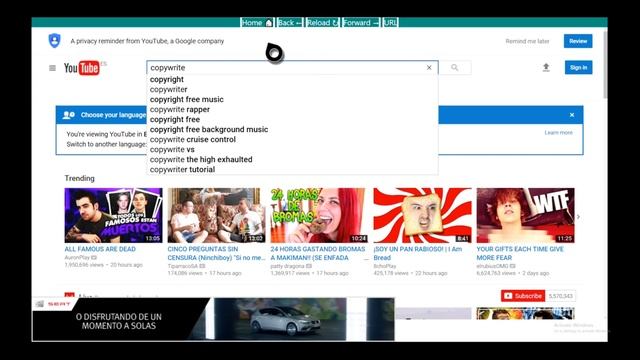Select suggestion "copywrite vs"
Viewport: 640px width, 360px height.
(x=292, y=149)
